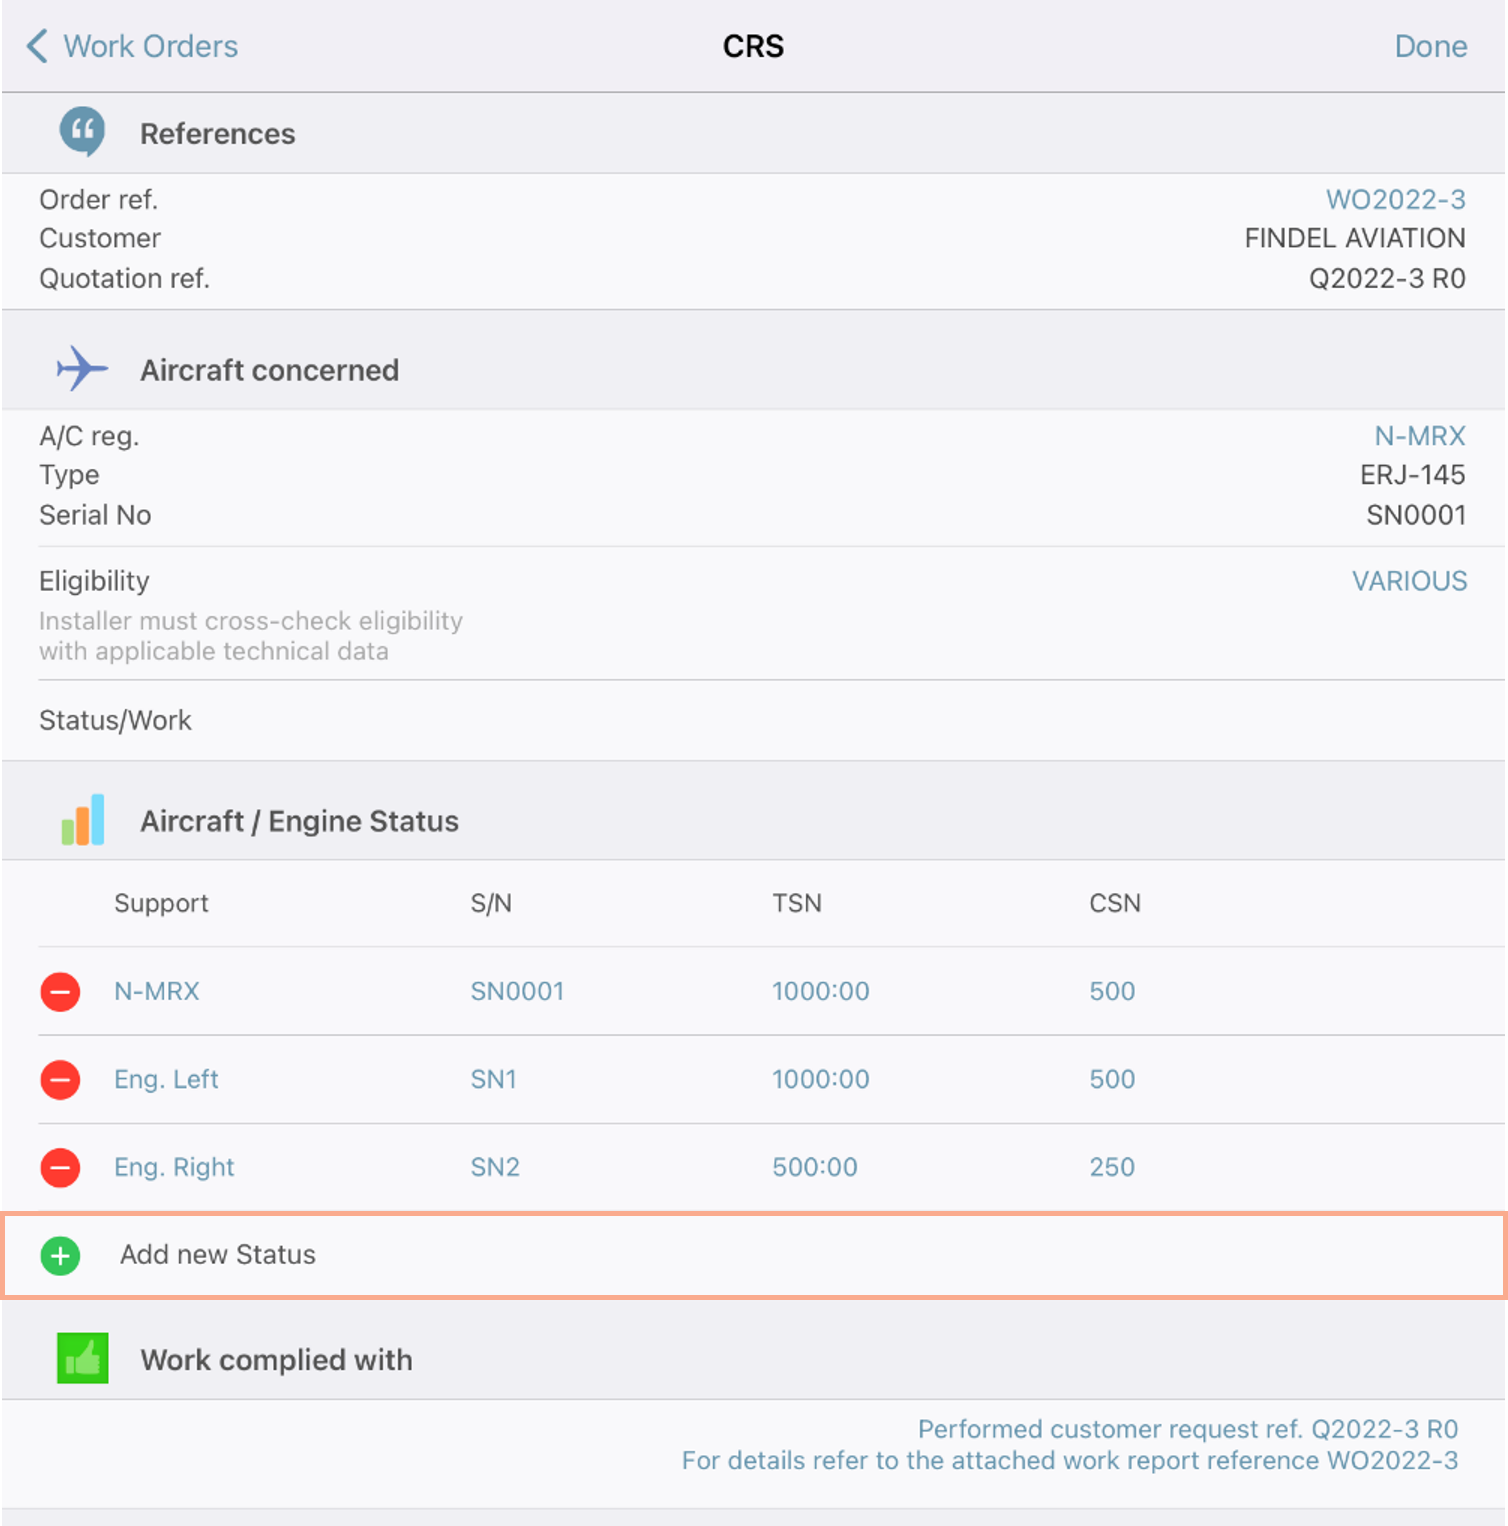Screen dimensions: 1508x1526
Task: Delete the Eng. Left status row
Action: [x=60, y=1079]
